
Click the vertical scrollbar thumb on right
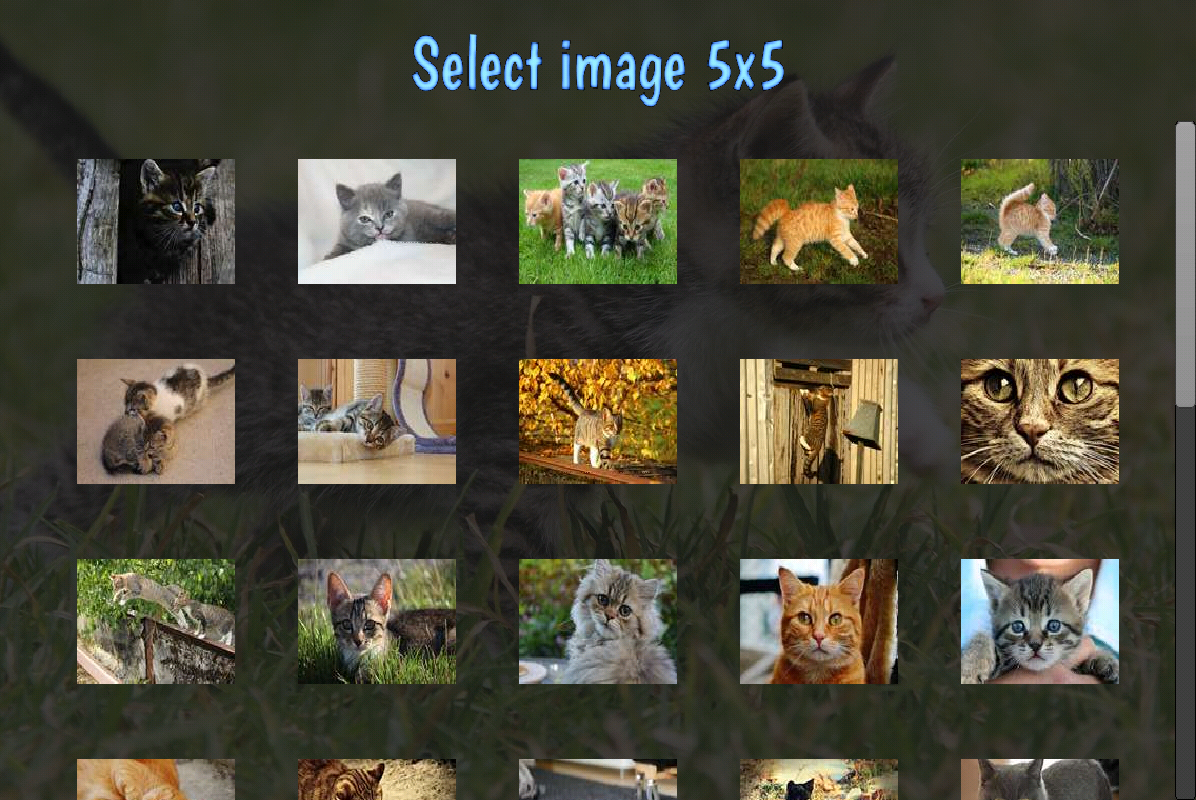(x=1185, y=265)
